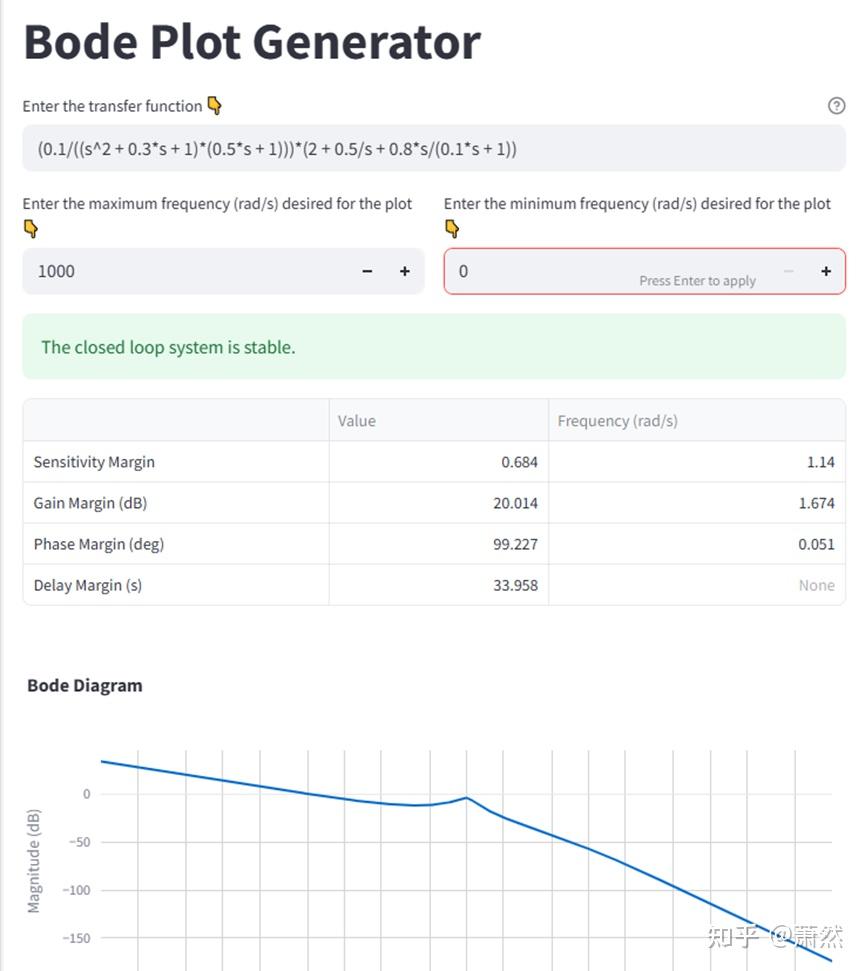Viewport: 865px width, 971px height.
Task: Click the "Frequency (rad/s)" column header
Action: coord(617,421)
